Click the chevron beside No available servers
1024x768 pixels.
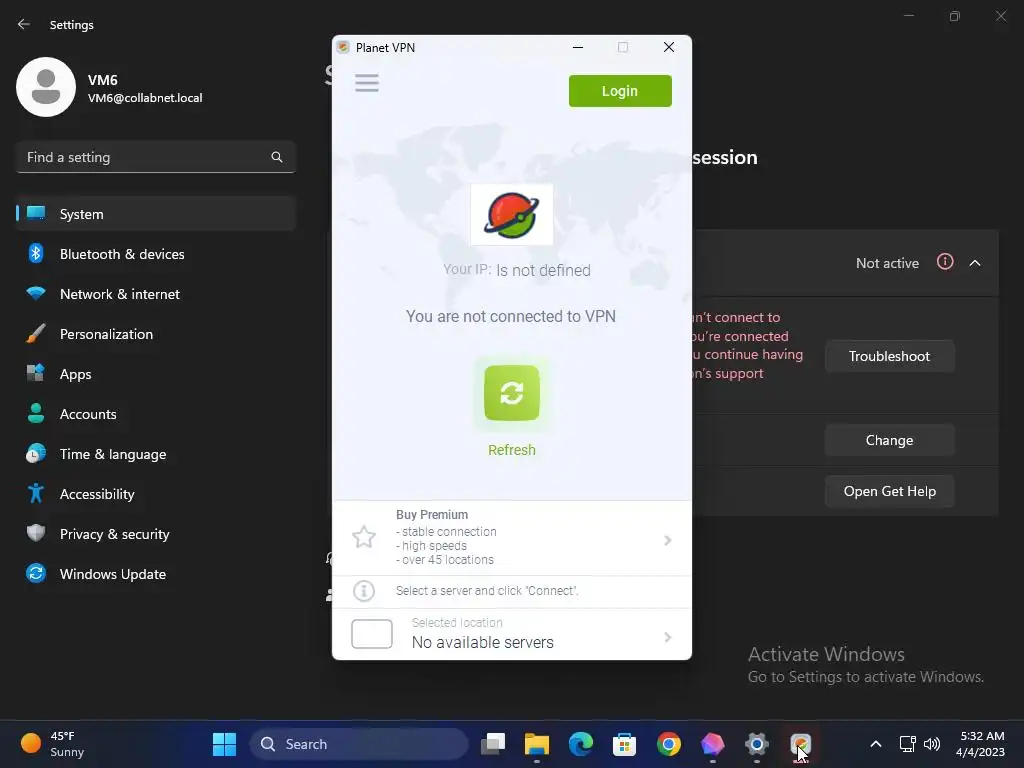[x=667, y=637]
